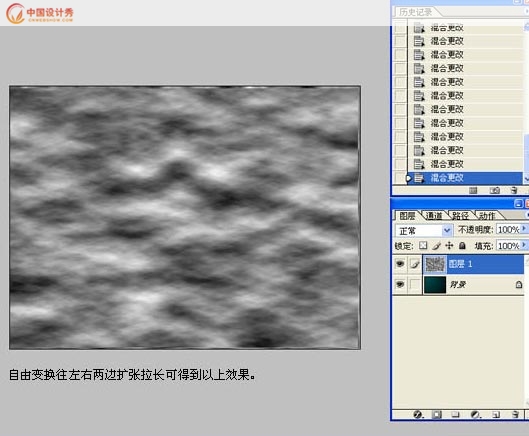Click the 图层 1 layer thumbnail
529x436 pixels.
[435, 264]
